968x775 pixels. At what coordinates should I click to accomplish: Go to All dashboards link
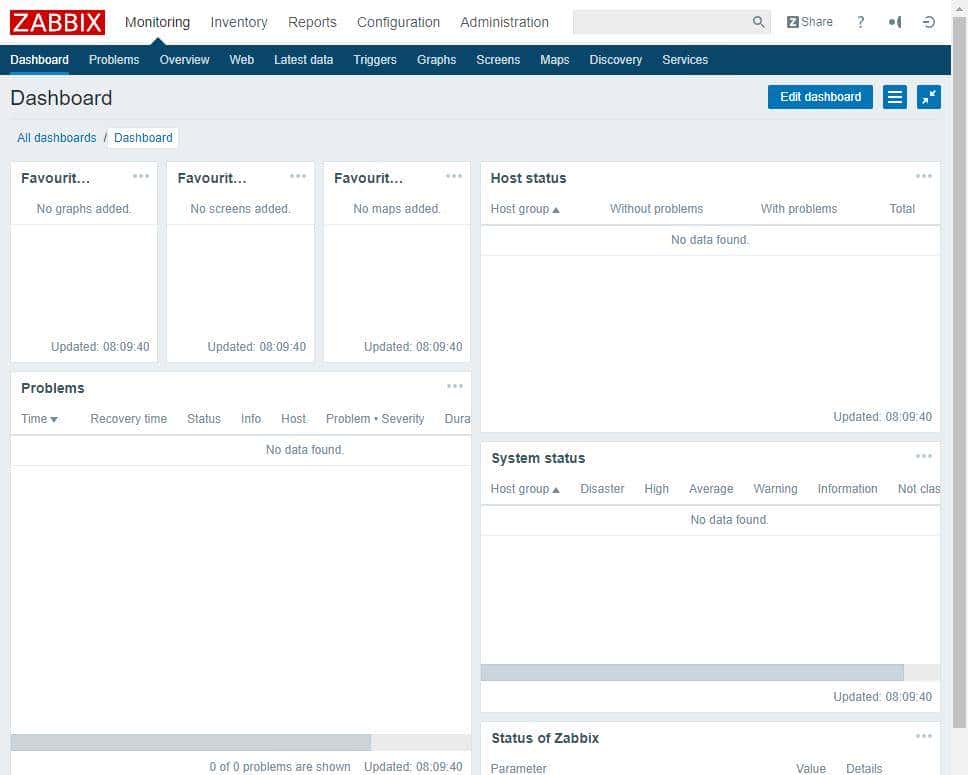coord(57,138)
